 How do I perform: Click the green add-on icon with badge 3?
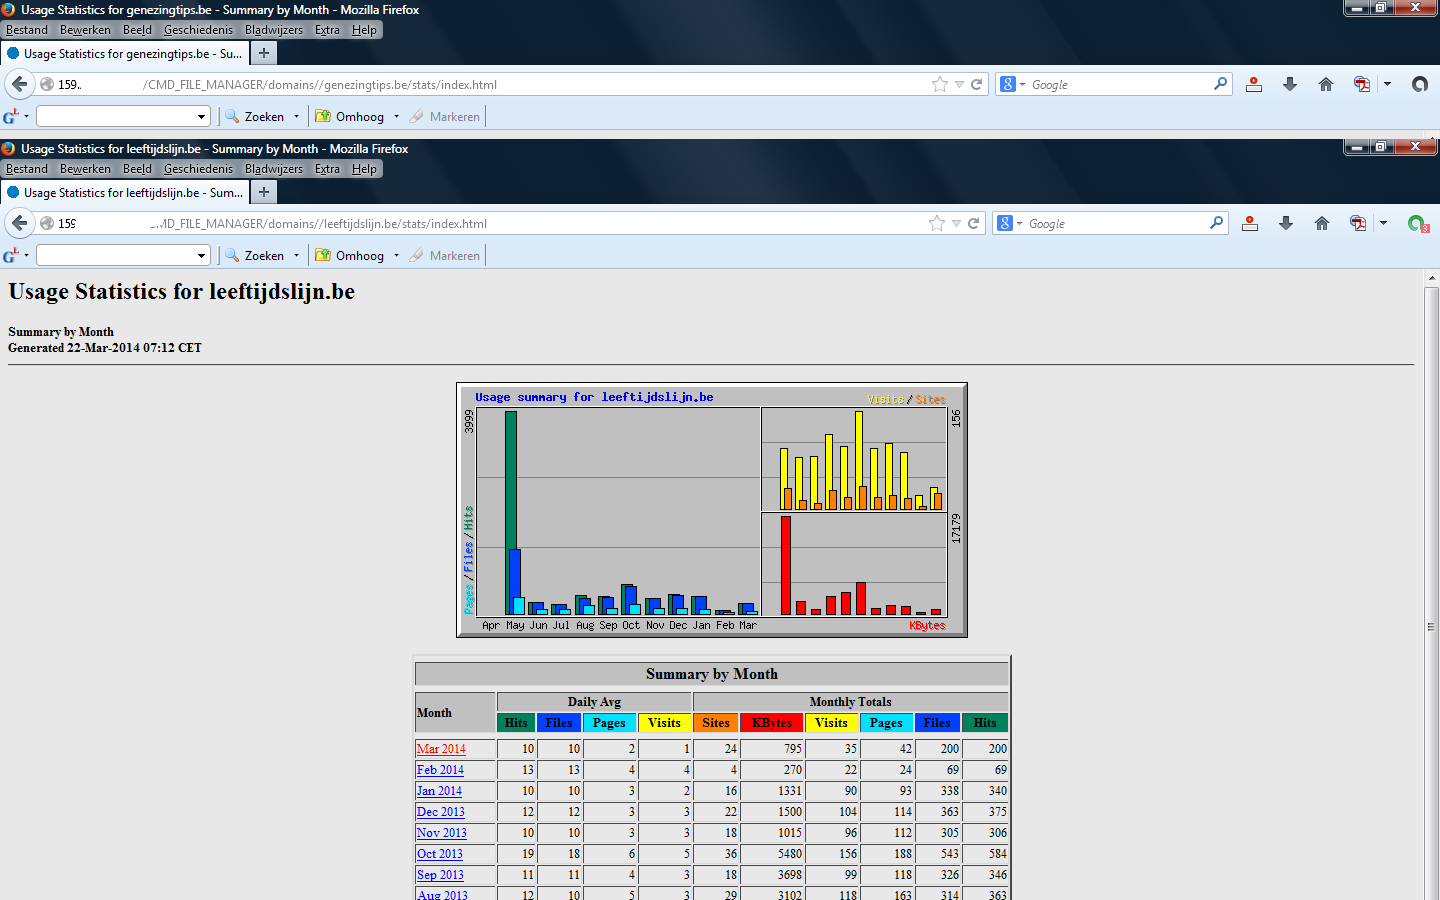click(1418, 224)
